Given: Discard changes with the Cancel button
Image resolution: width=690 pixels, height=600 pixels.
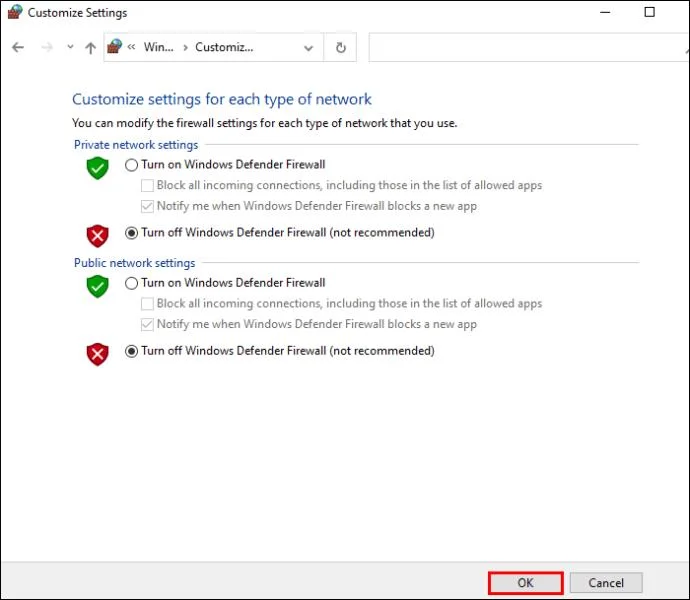Looking at the screenshot, I should (x=606, y=583).
